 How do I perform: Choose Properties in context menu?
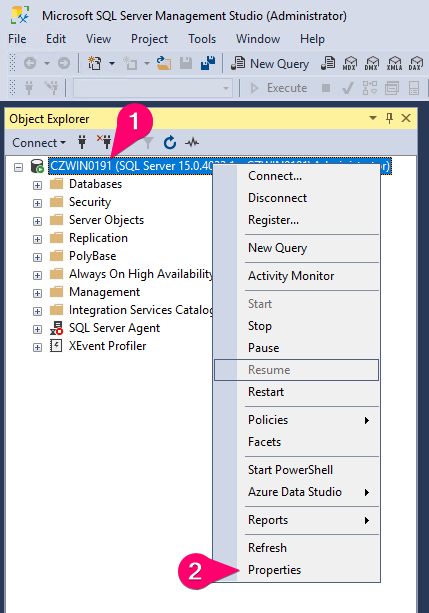coord(296,570)
